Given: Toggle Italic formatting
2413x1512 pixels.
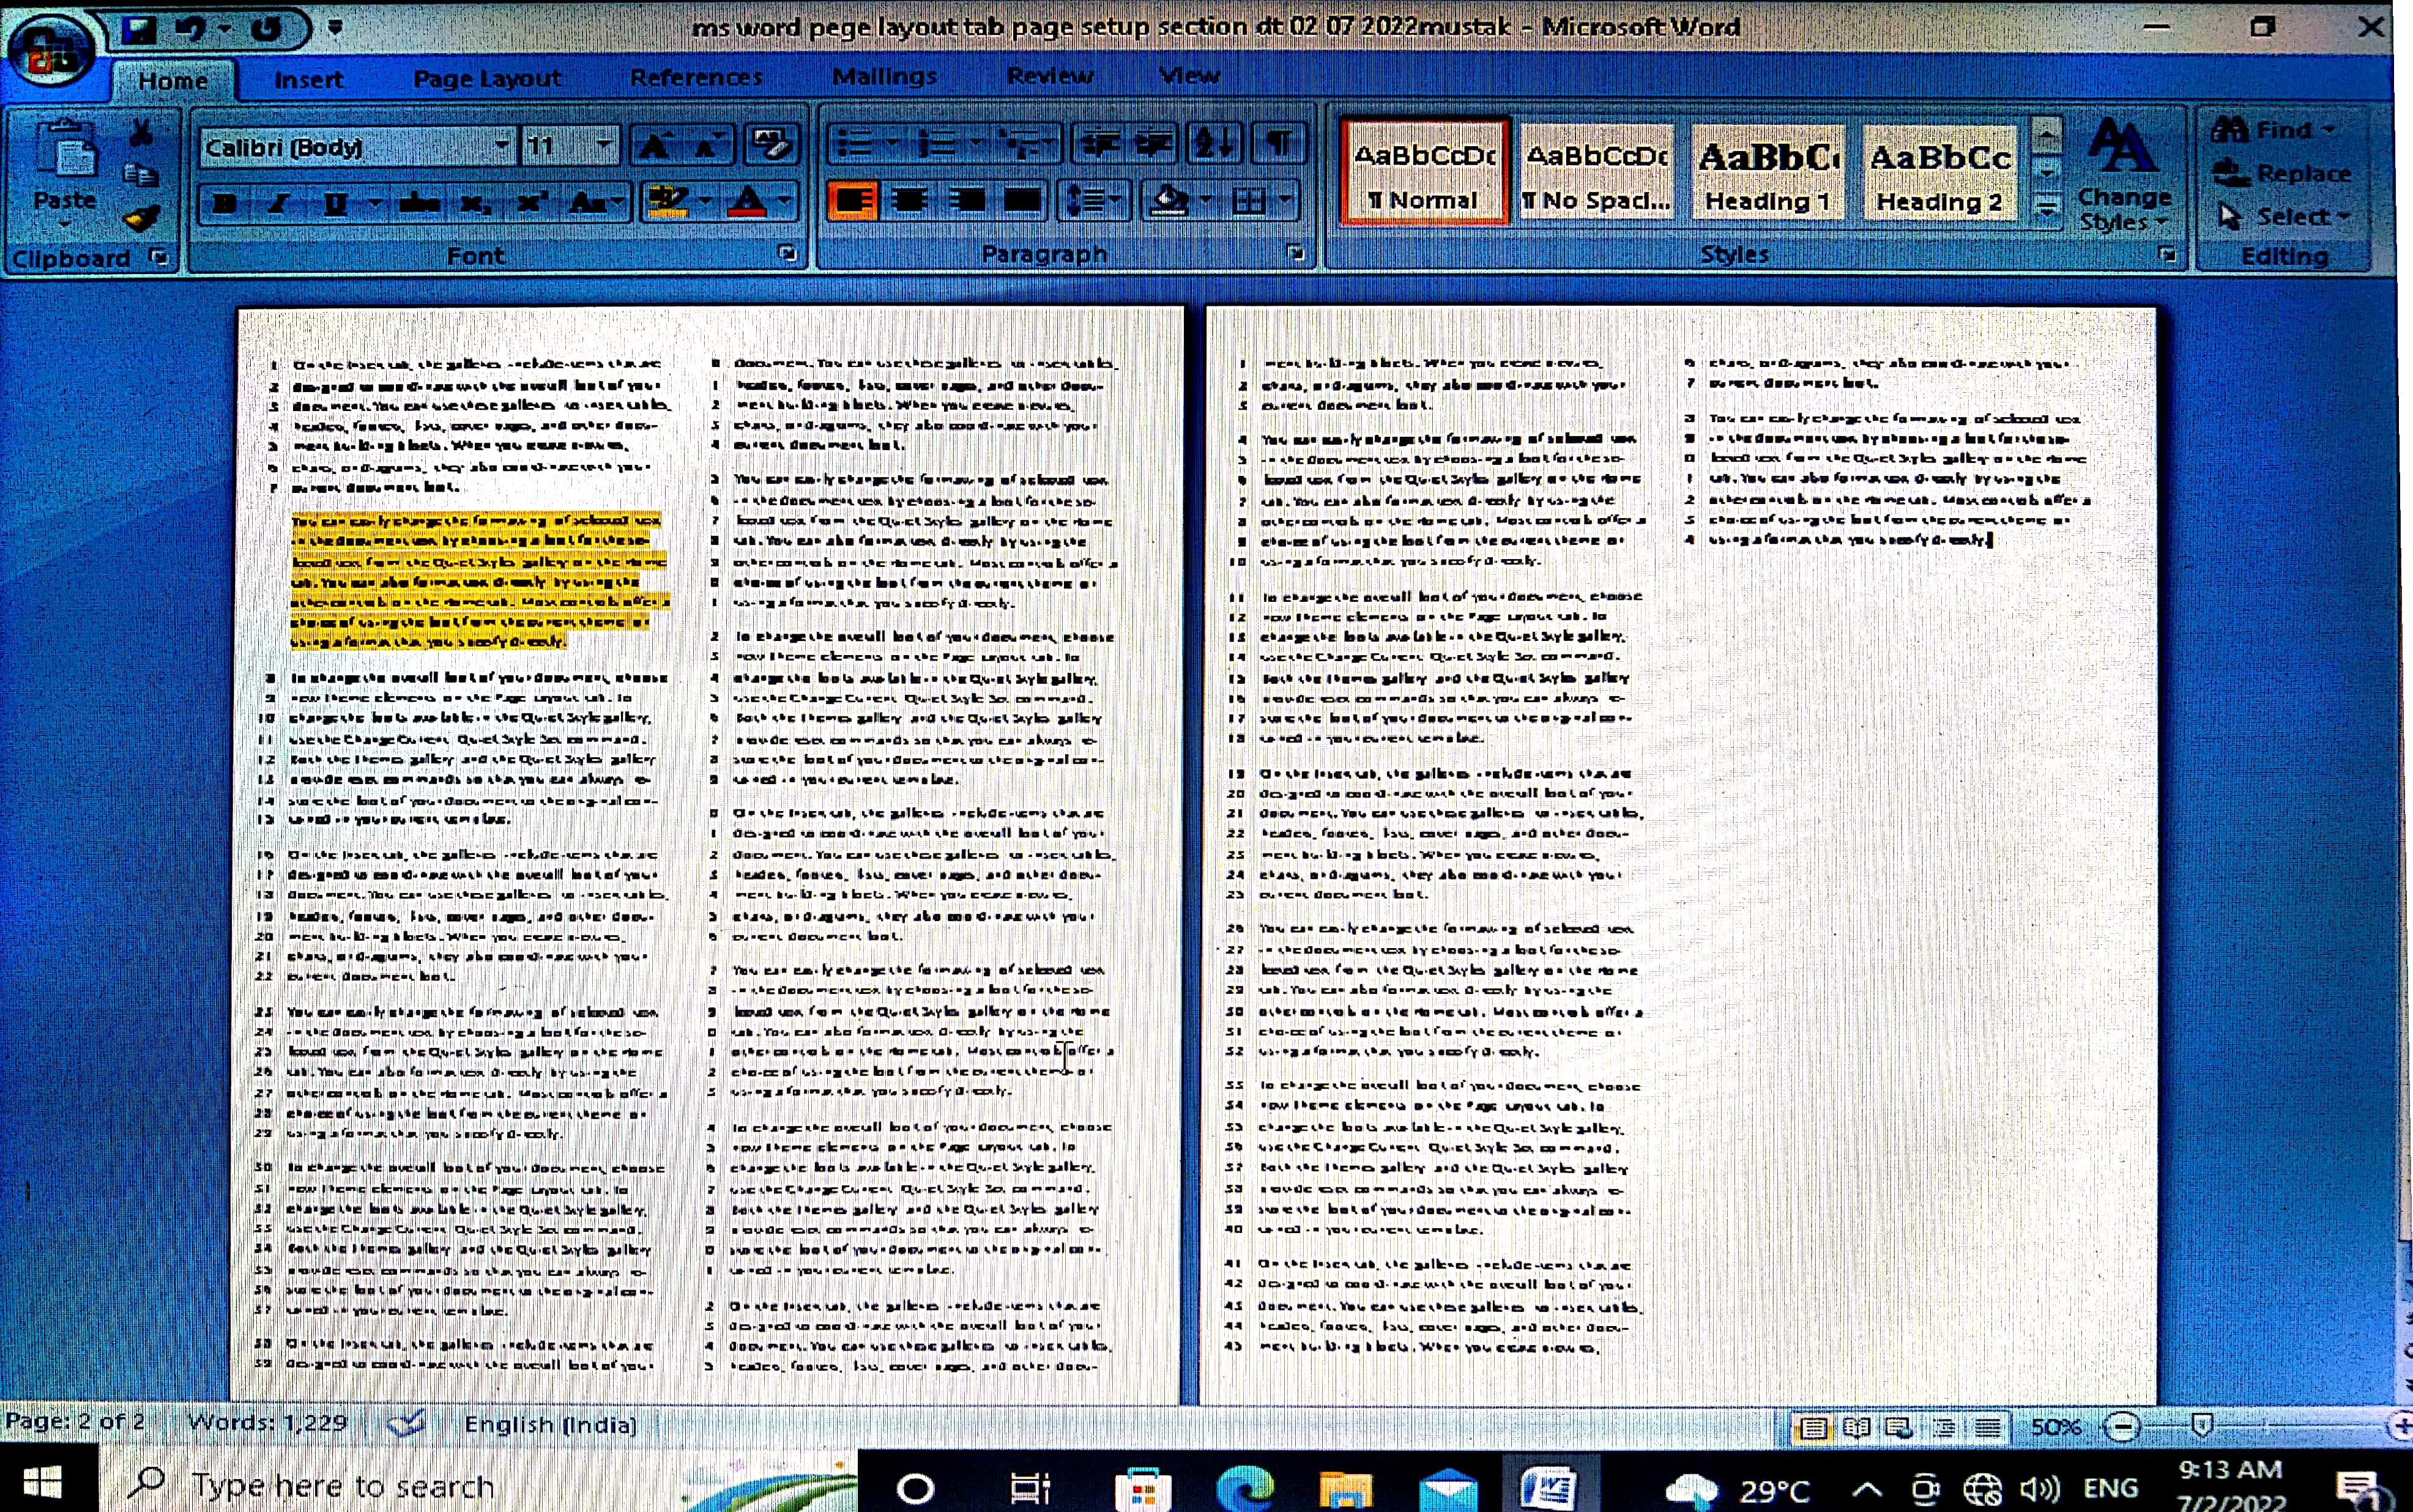Looking at the screenshot, I should pos(279,203).
